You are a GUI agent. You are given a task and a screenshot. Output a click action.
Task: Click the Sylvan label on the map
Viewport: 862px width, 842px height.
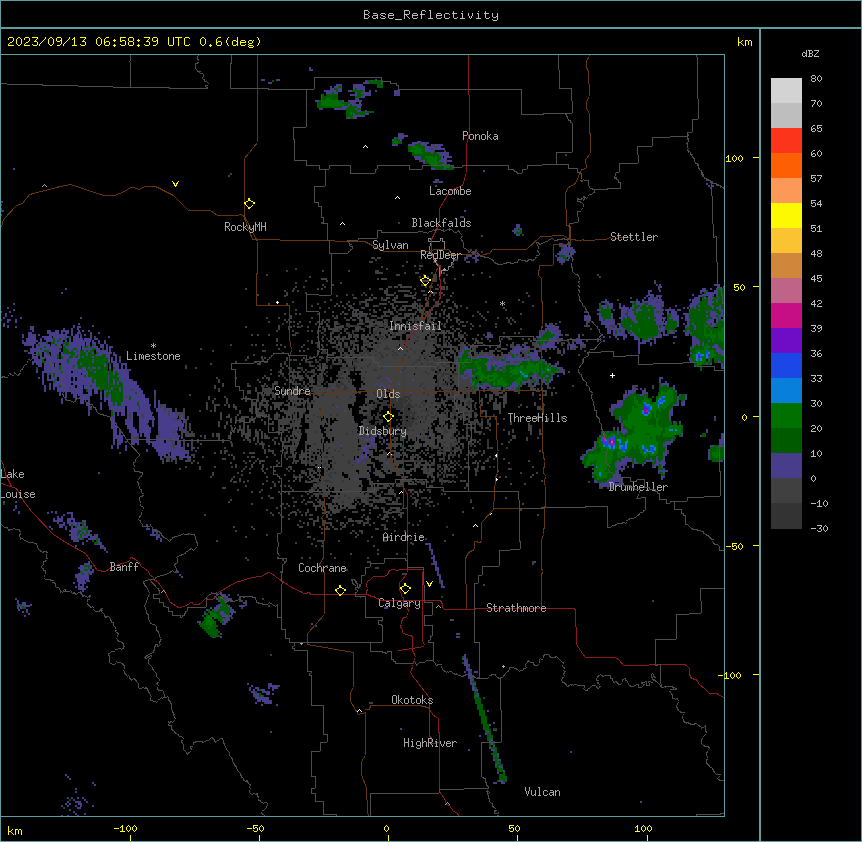click(x=390, y=245)
